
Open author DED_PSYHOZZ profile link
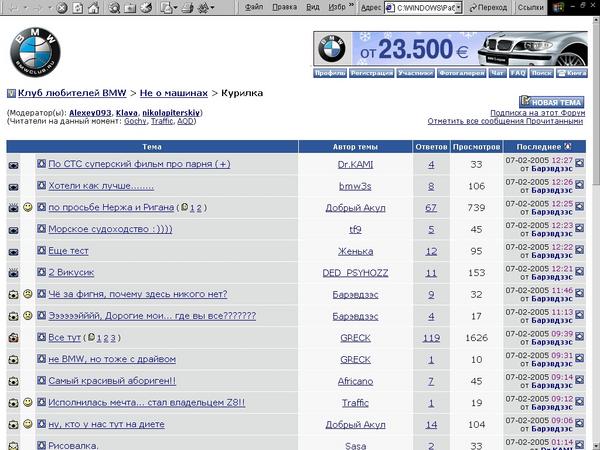click(x=355, y=273)
